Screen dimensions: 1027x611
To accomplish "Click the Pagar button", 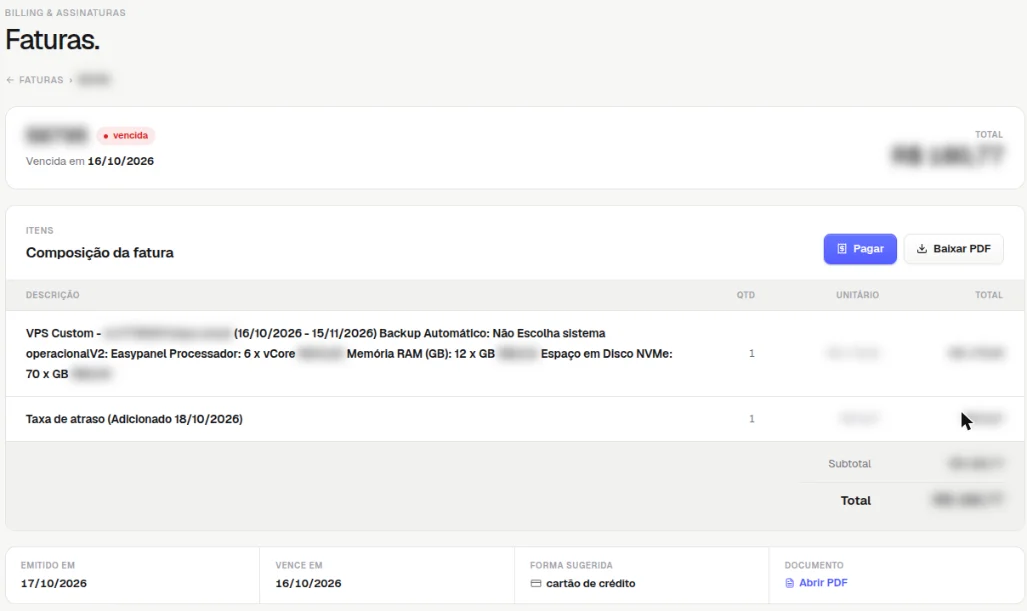I will (x=860, y=249).
